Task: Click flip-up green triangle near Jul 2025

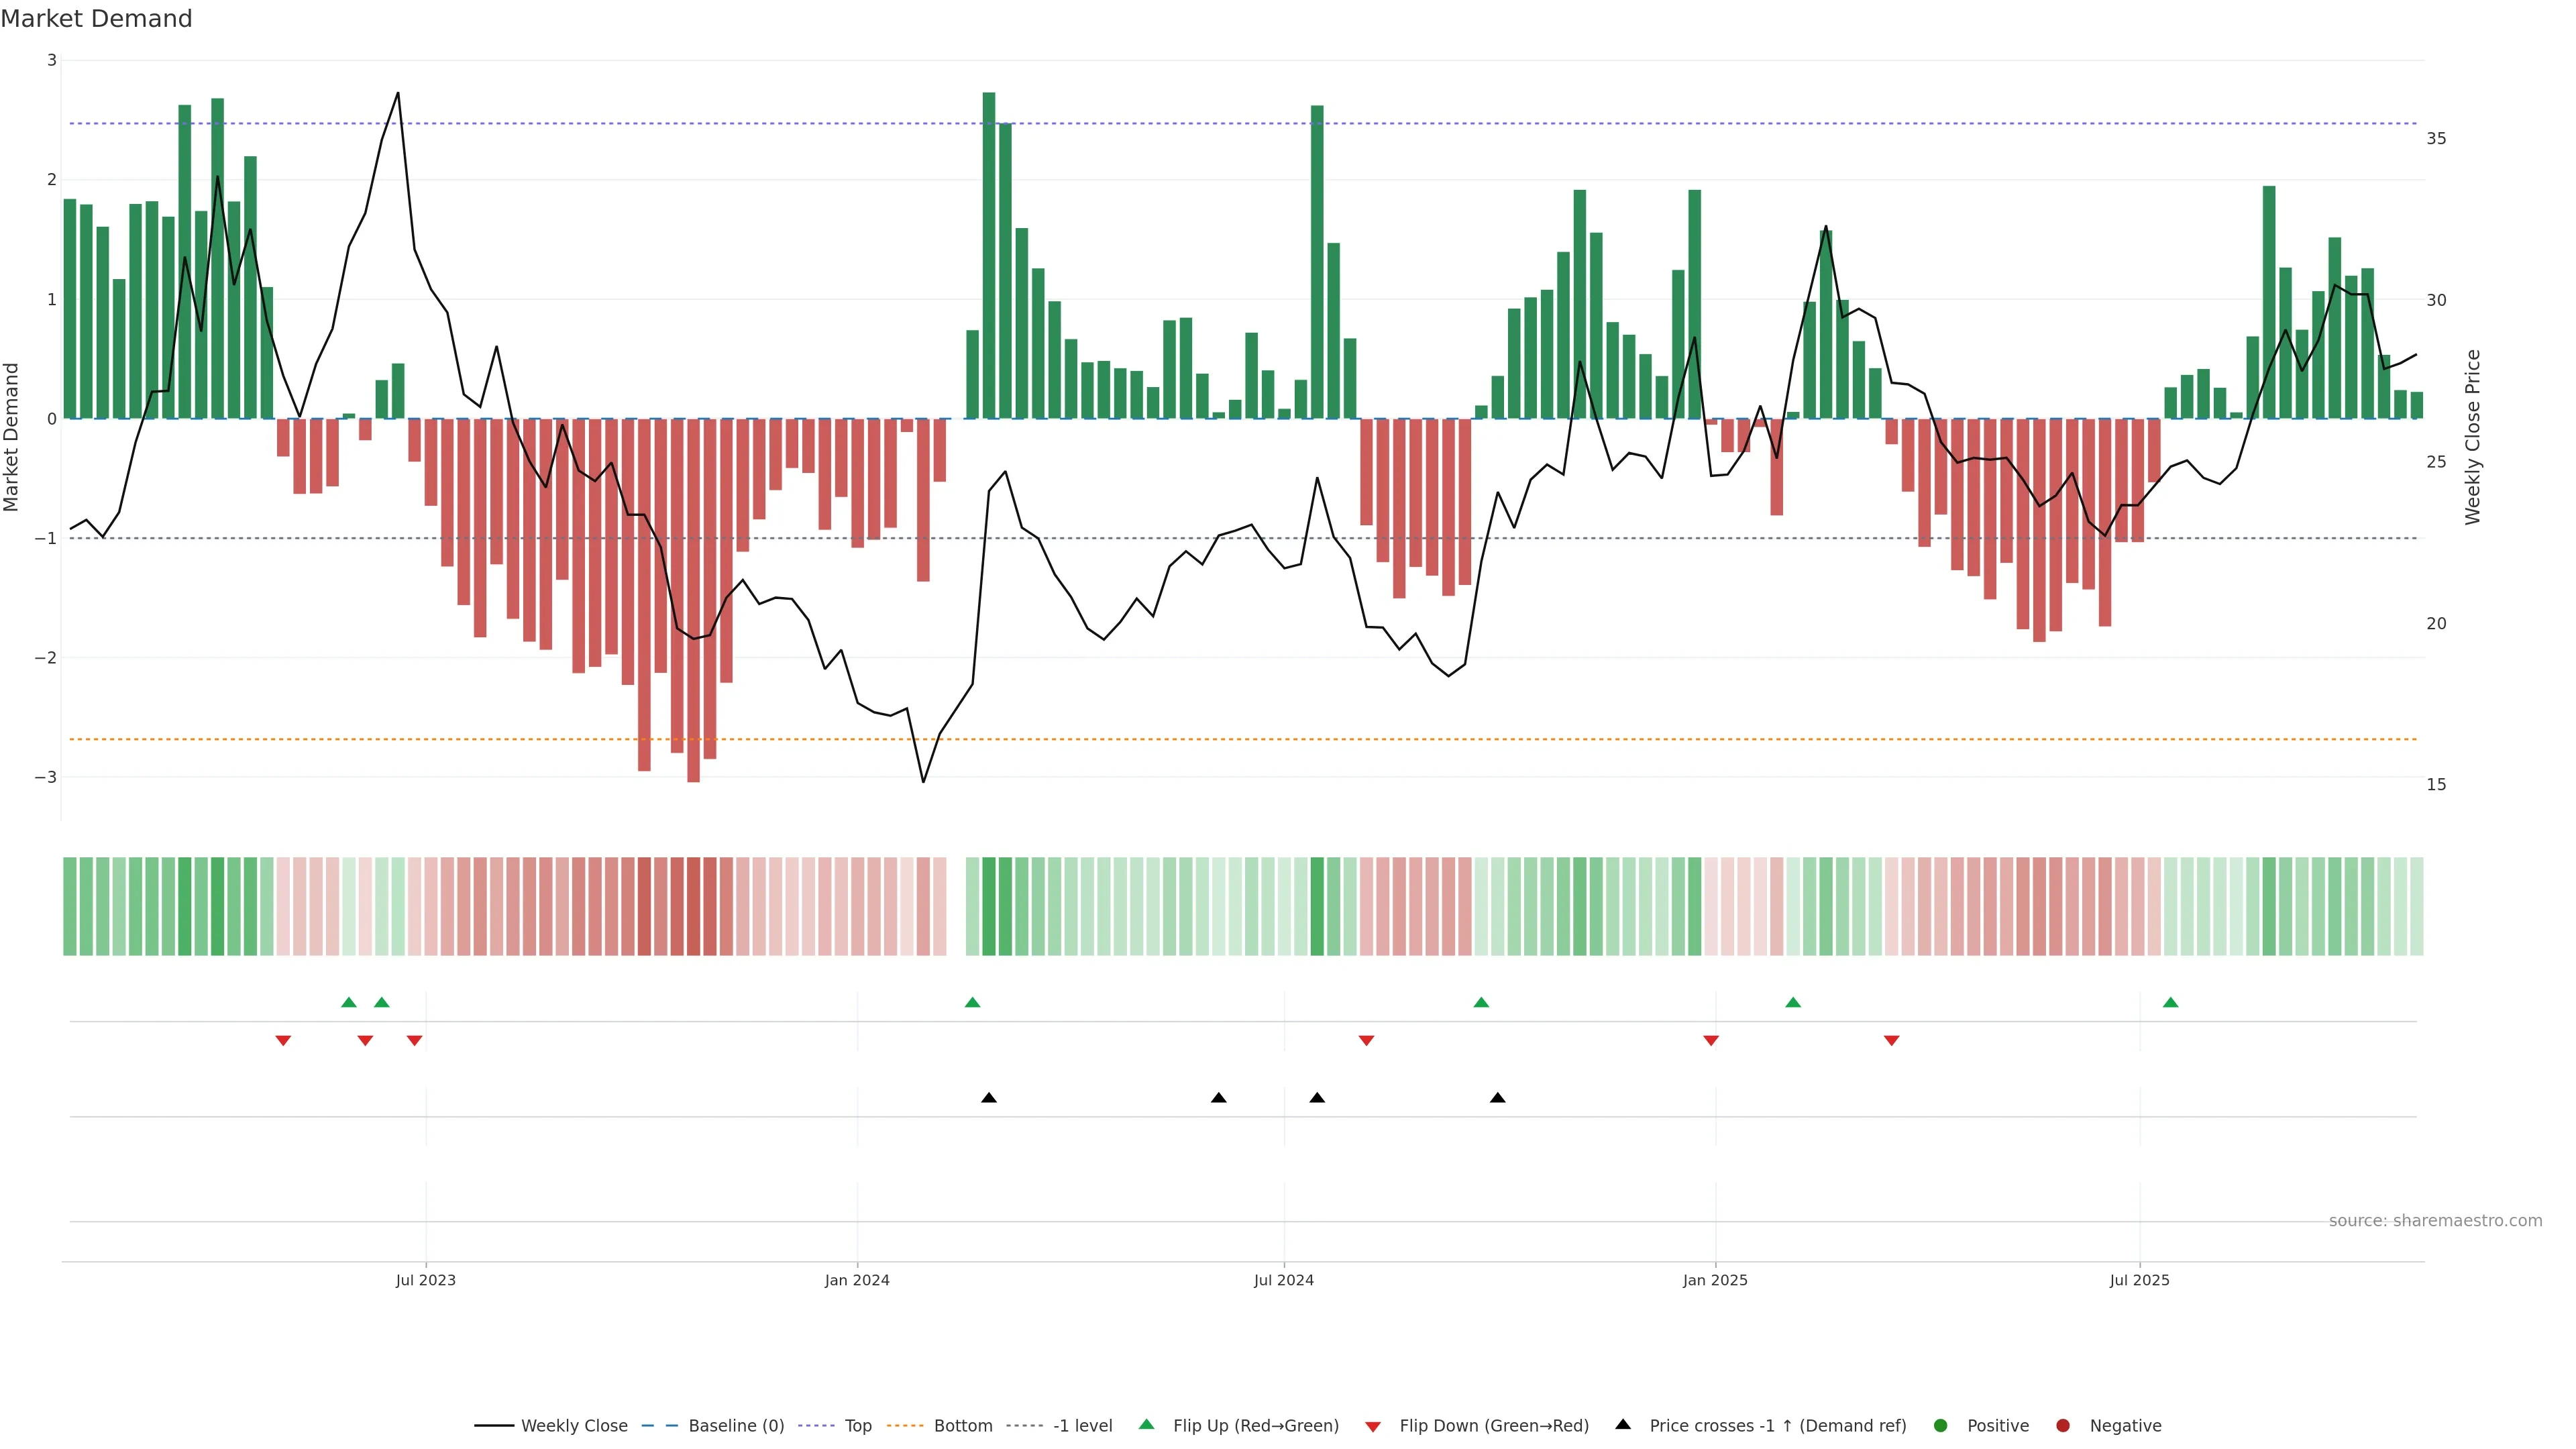Action: [2170, 1003]
